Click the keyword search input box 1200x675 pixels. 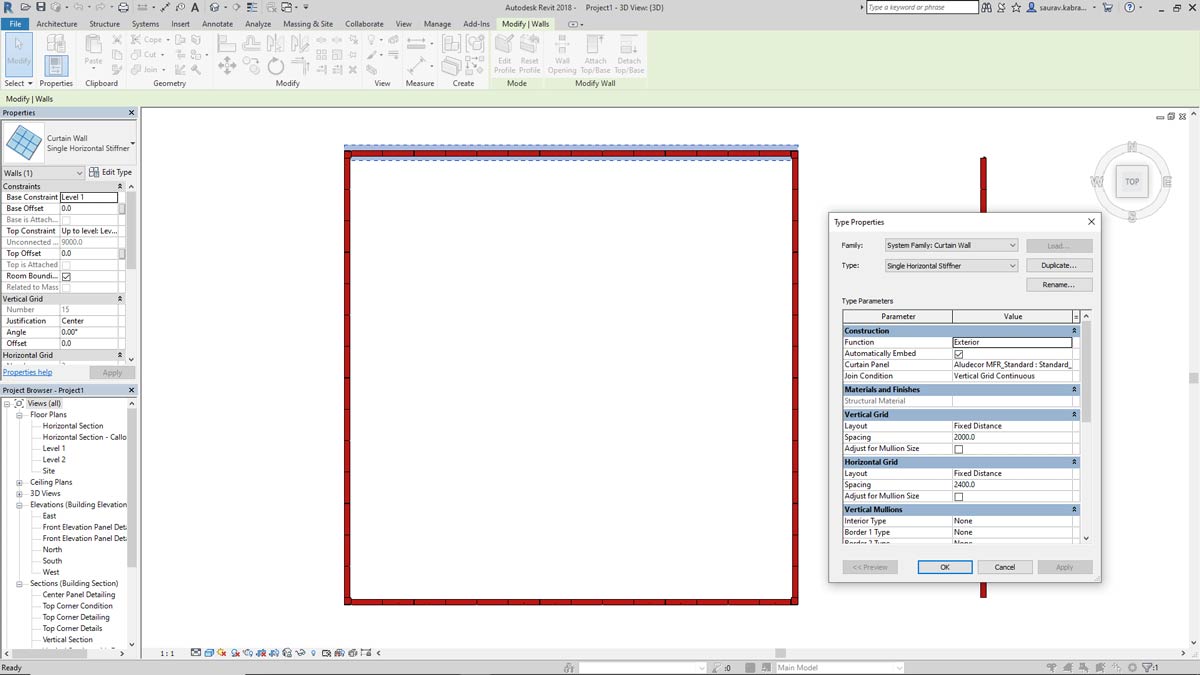tap(922, 7)
